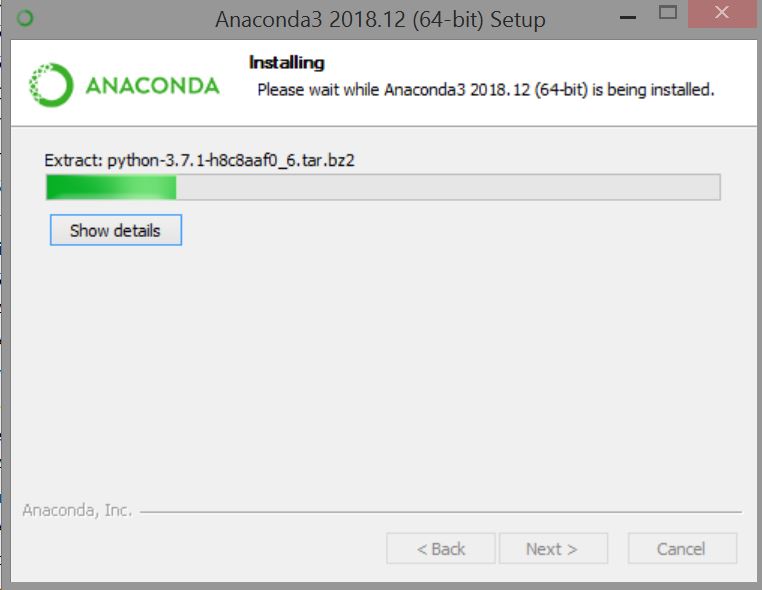Click the Anaconda, Inc. branding text

coord(77,510)
